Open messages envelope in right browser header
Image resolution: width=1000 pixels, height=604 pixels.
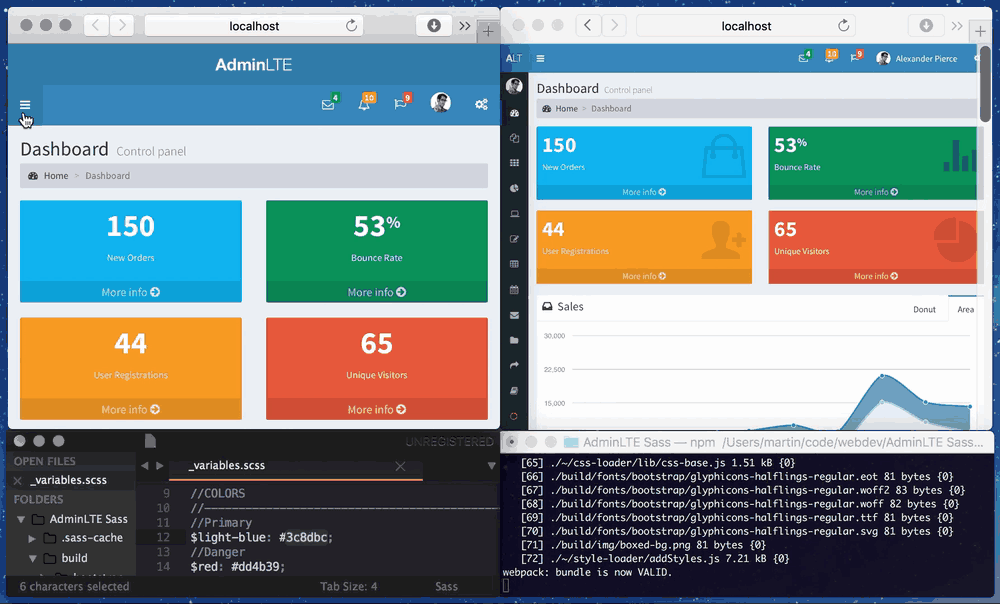pos(804,58)
